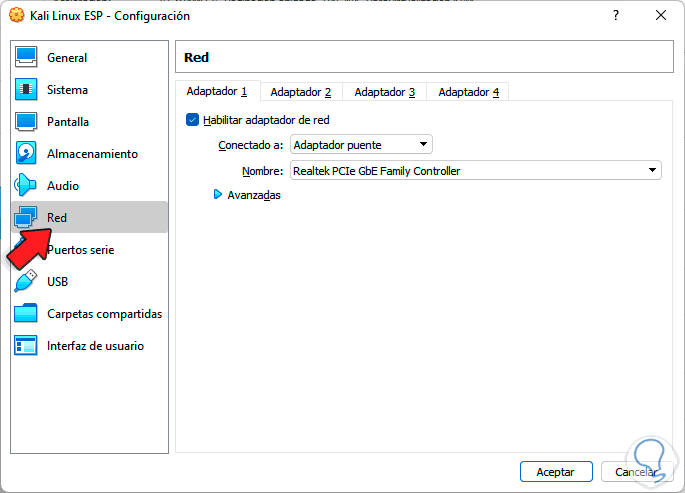Open the Nombre adapter dropdown
This screenshot has height=493, width=685.
[x=475, y=171]
